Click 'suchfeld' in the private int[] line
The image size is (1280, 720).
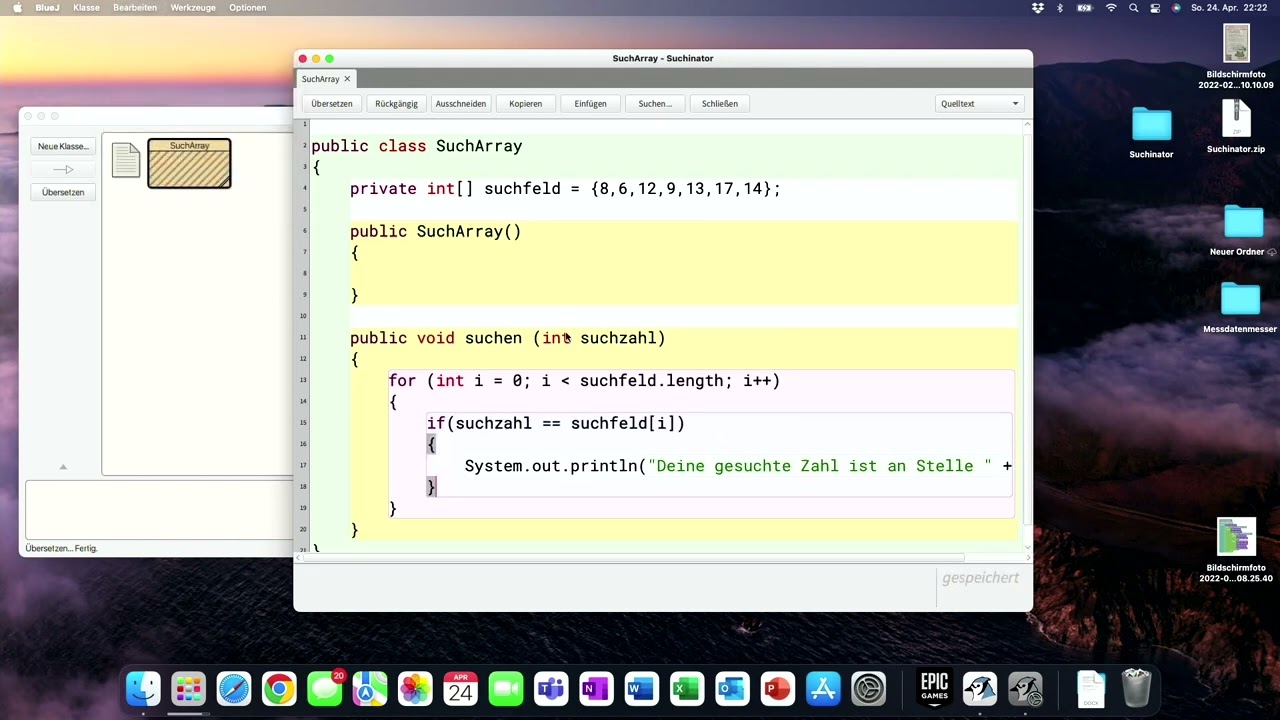[522, 188]
